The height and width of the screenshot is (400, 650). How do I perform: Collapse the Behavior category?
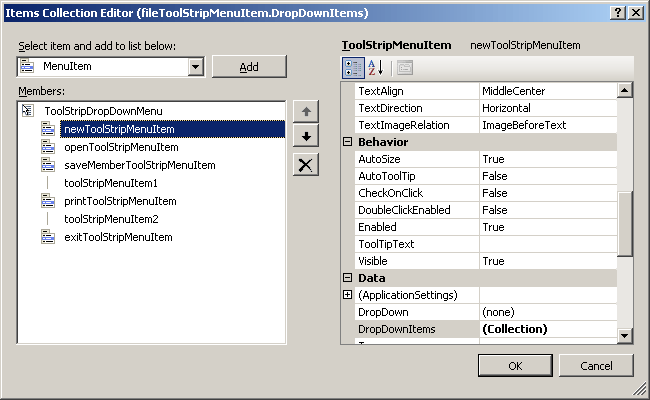click(348, 142)
